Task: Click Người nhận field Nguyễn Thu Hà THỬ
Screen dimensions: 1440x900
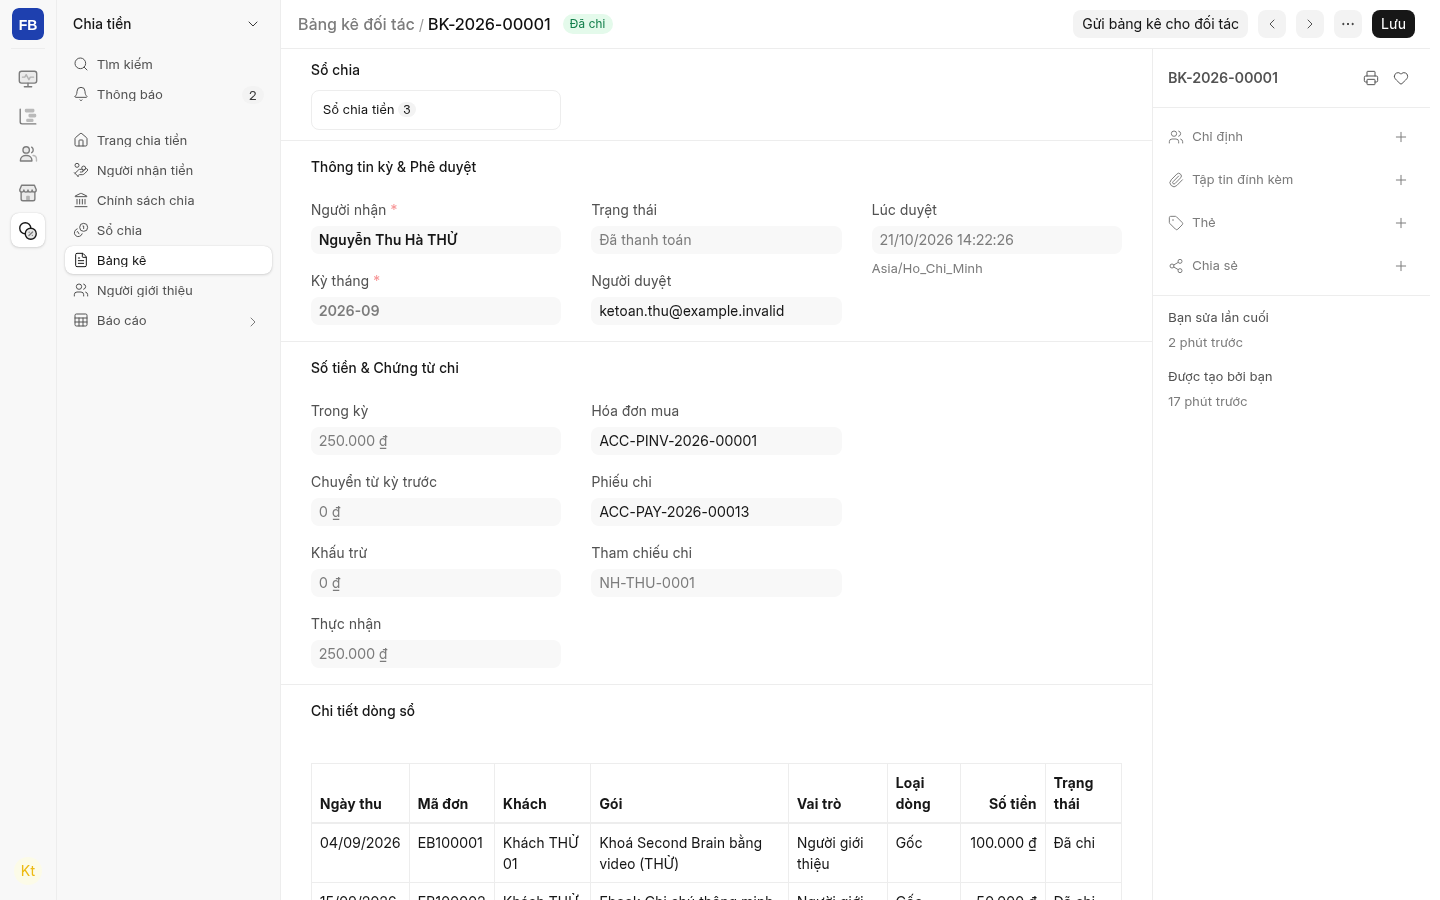Action: 436,240
